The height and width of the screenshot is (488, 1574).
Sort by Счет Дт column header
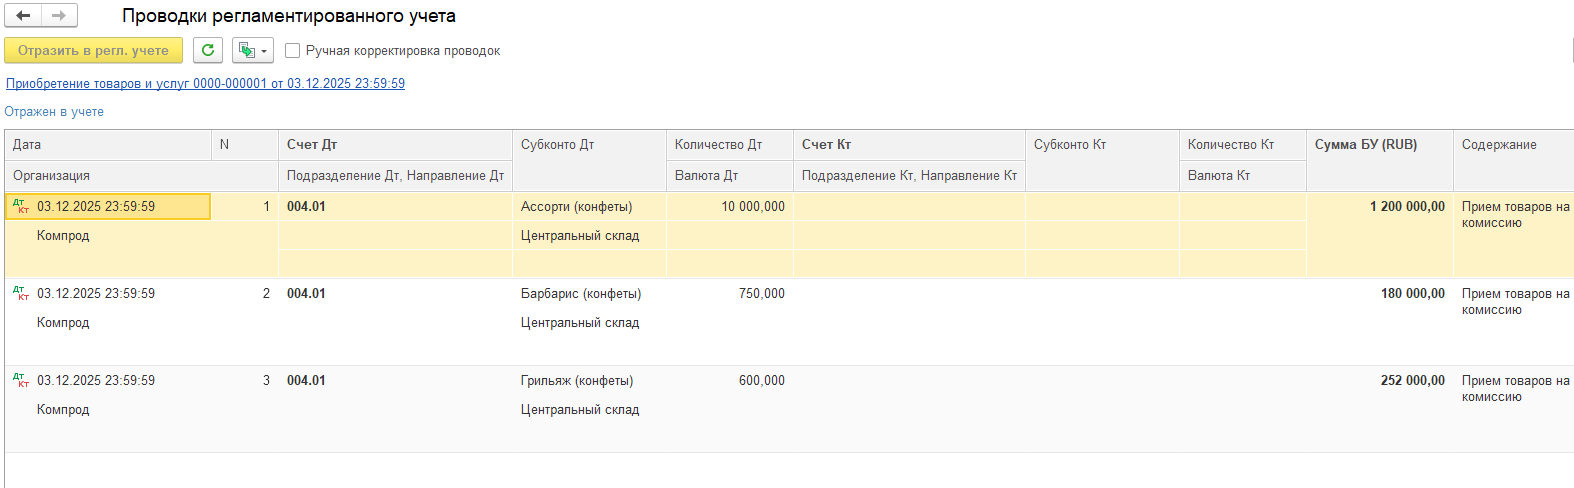pos(394,145)
